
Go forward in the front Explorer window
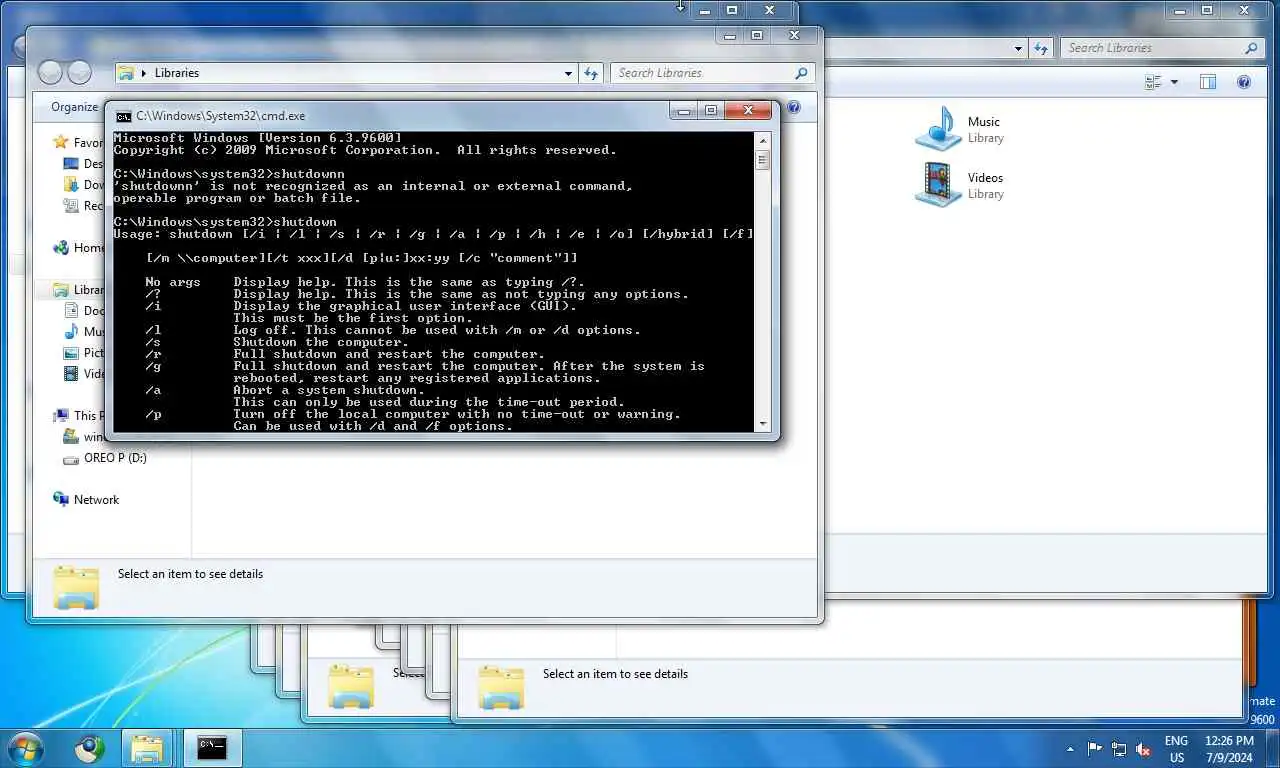(x=79, y=72)
